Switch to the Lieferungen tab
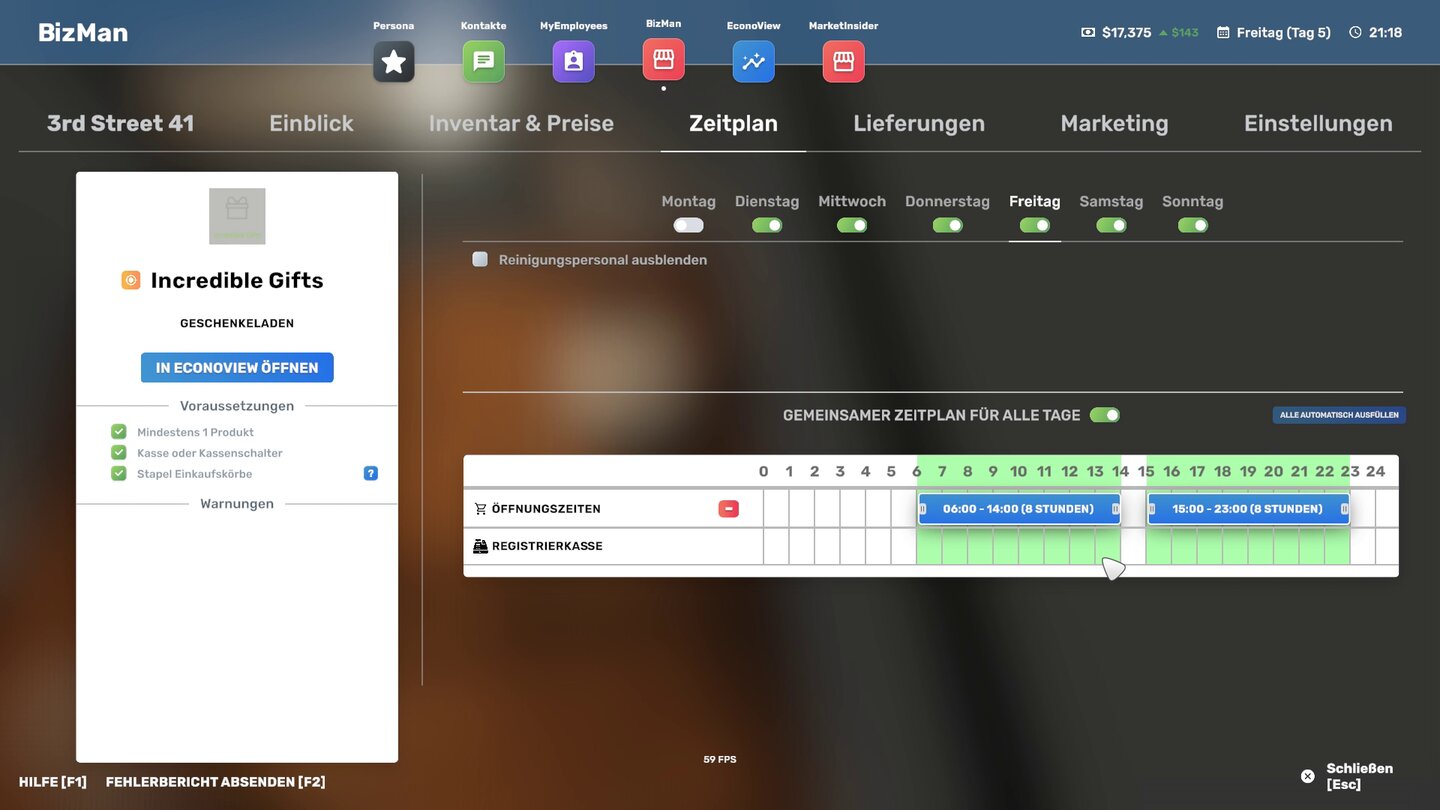 (918, 123)
